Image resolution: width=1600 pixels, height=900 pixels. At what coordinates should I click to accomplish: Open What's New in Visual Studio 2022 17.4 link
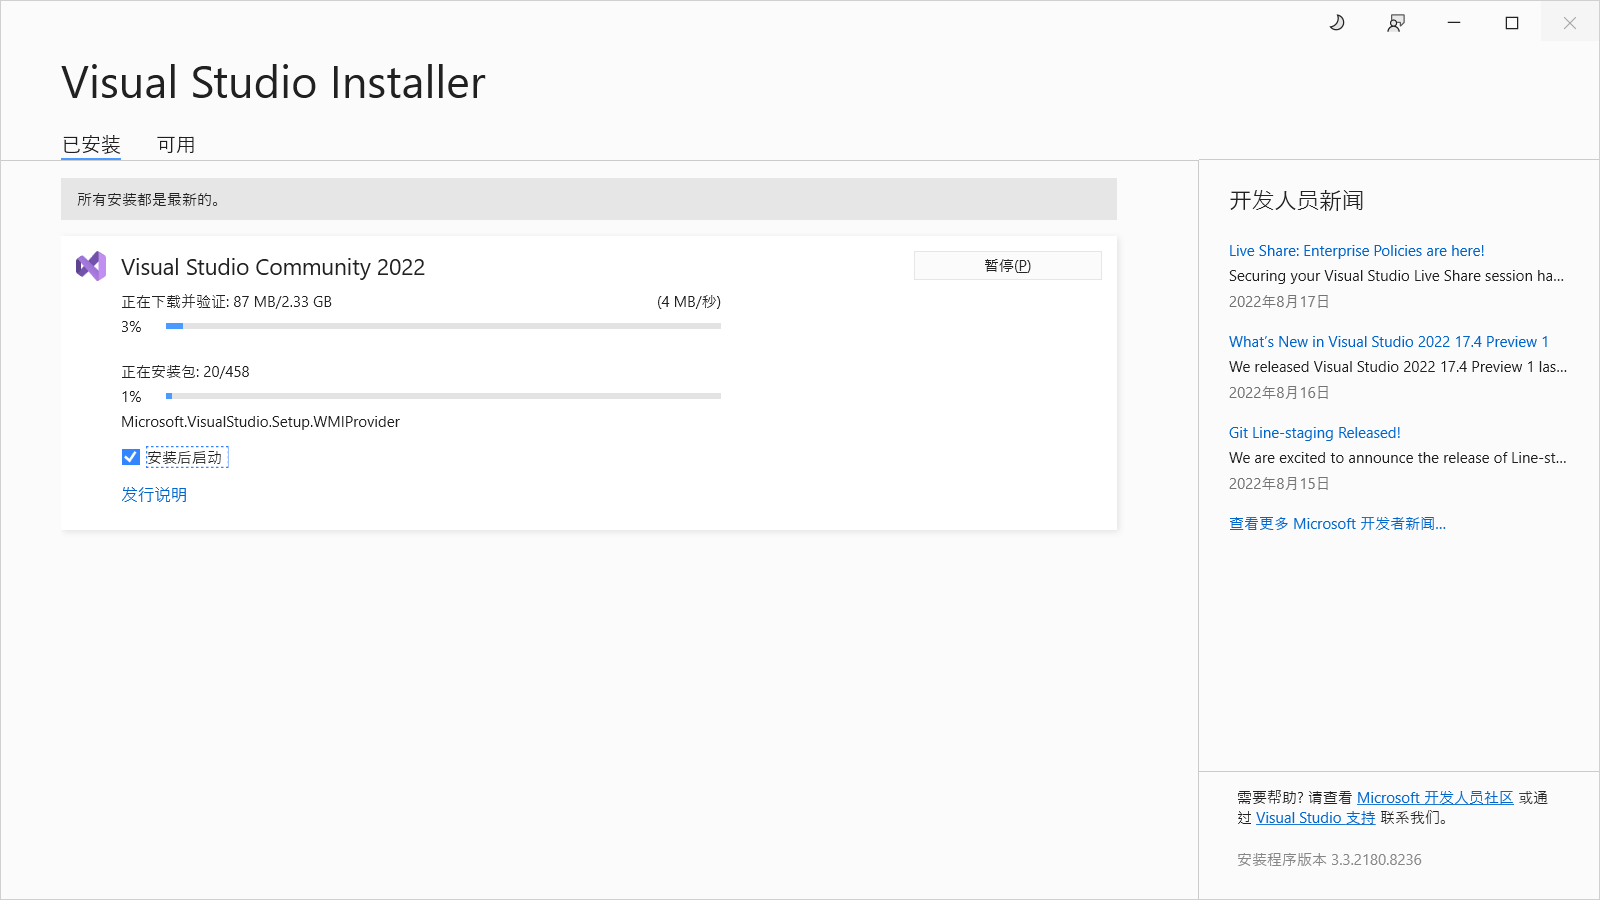coord(1388,342)
